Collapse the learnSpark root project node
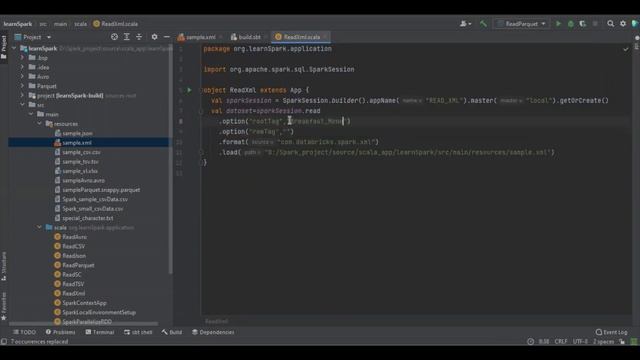The image size is (640, 360). [x=14, y=49]
